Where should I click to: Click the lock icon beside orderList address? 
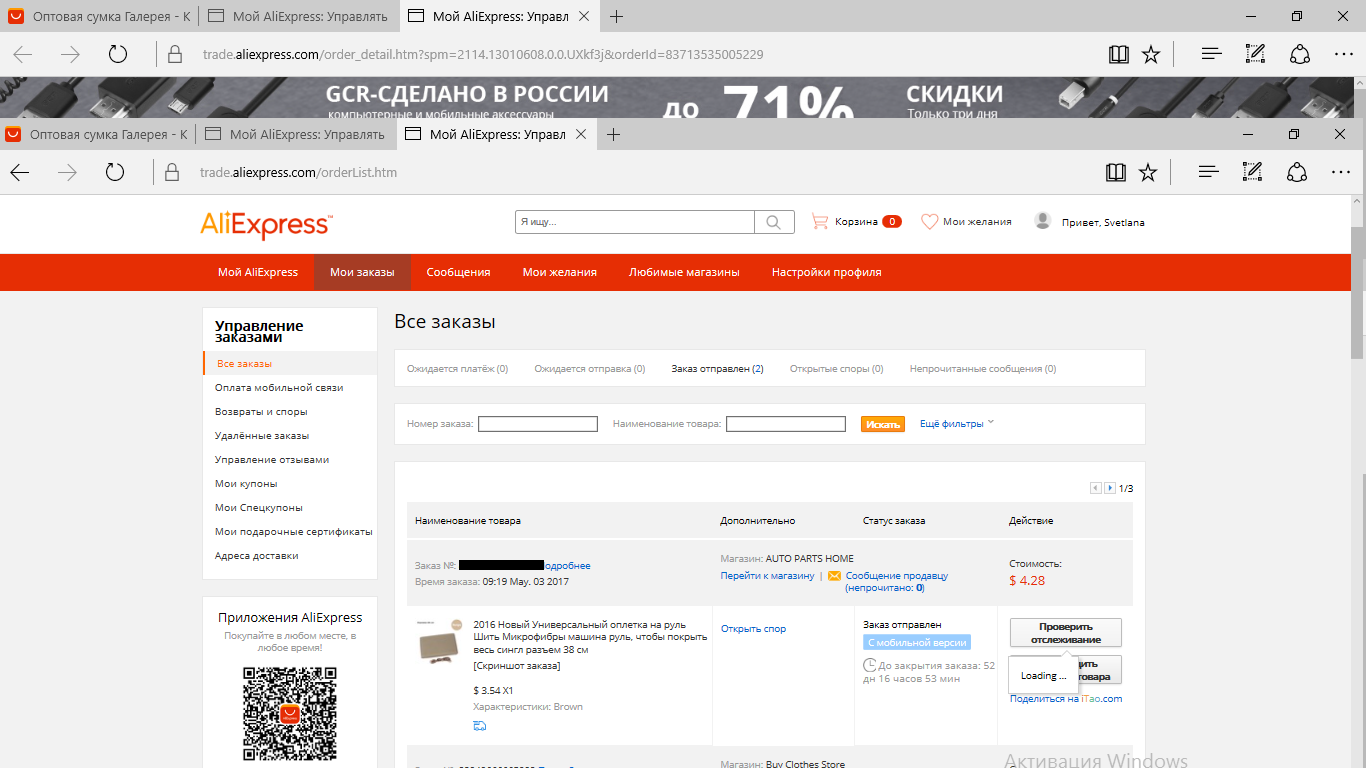coord(171,172)
